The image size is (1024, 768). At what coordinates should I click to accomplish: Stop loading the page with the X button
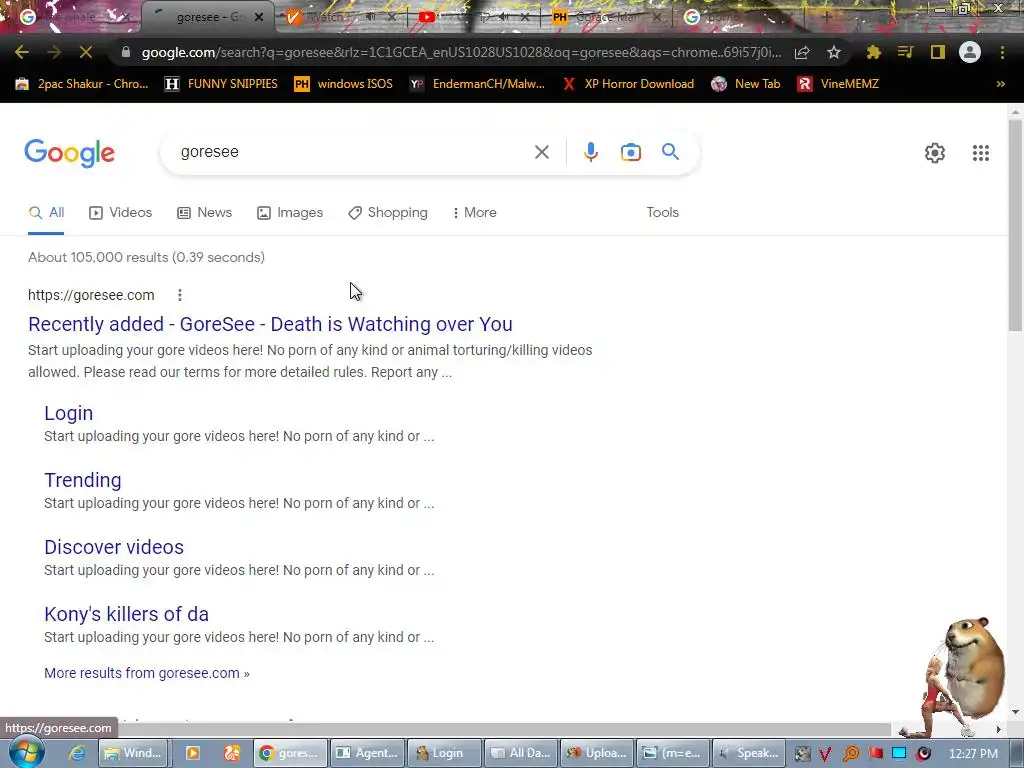click(86, 52)
